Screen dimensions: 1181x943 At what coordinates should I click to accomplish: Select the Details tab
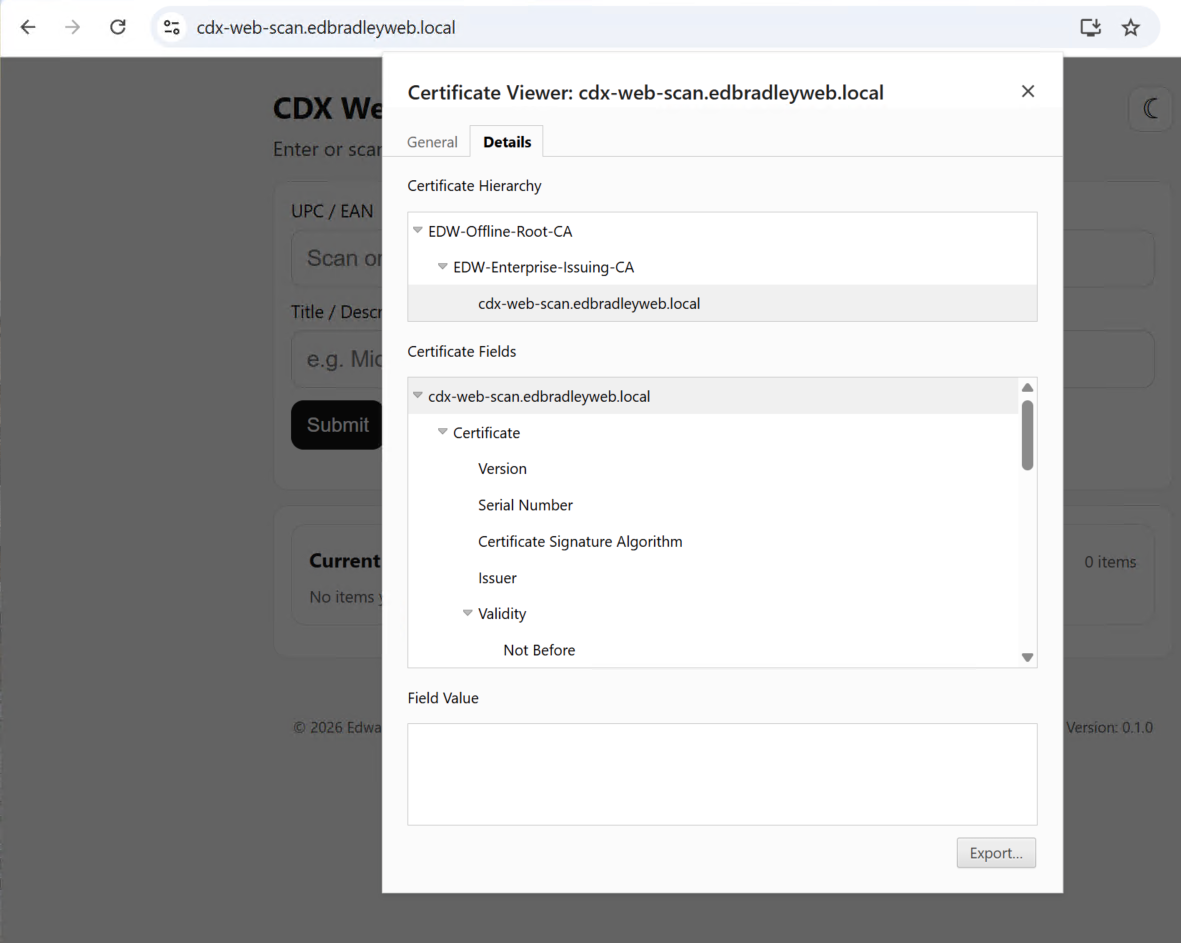click(507, 142)
